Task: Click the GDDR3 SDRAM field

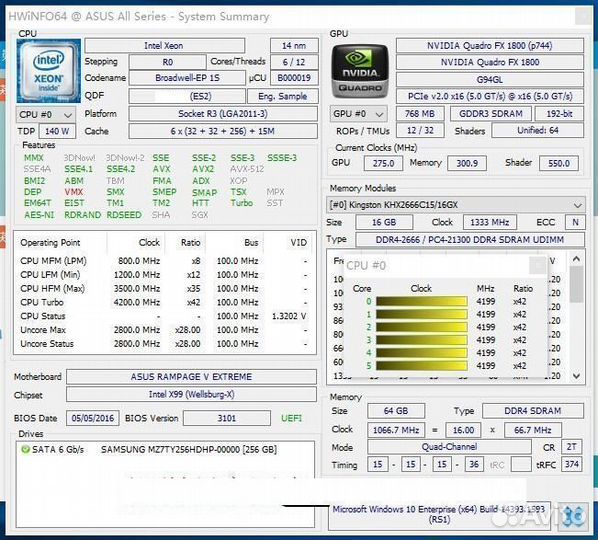Action: pos(491,114)
